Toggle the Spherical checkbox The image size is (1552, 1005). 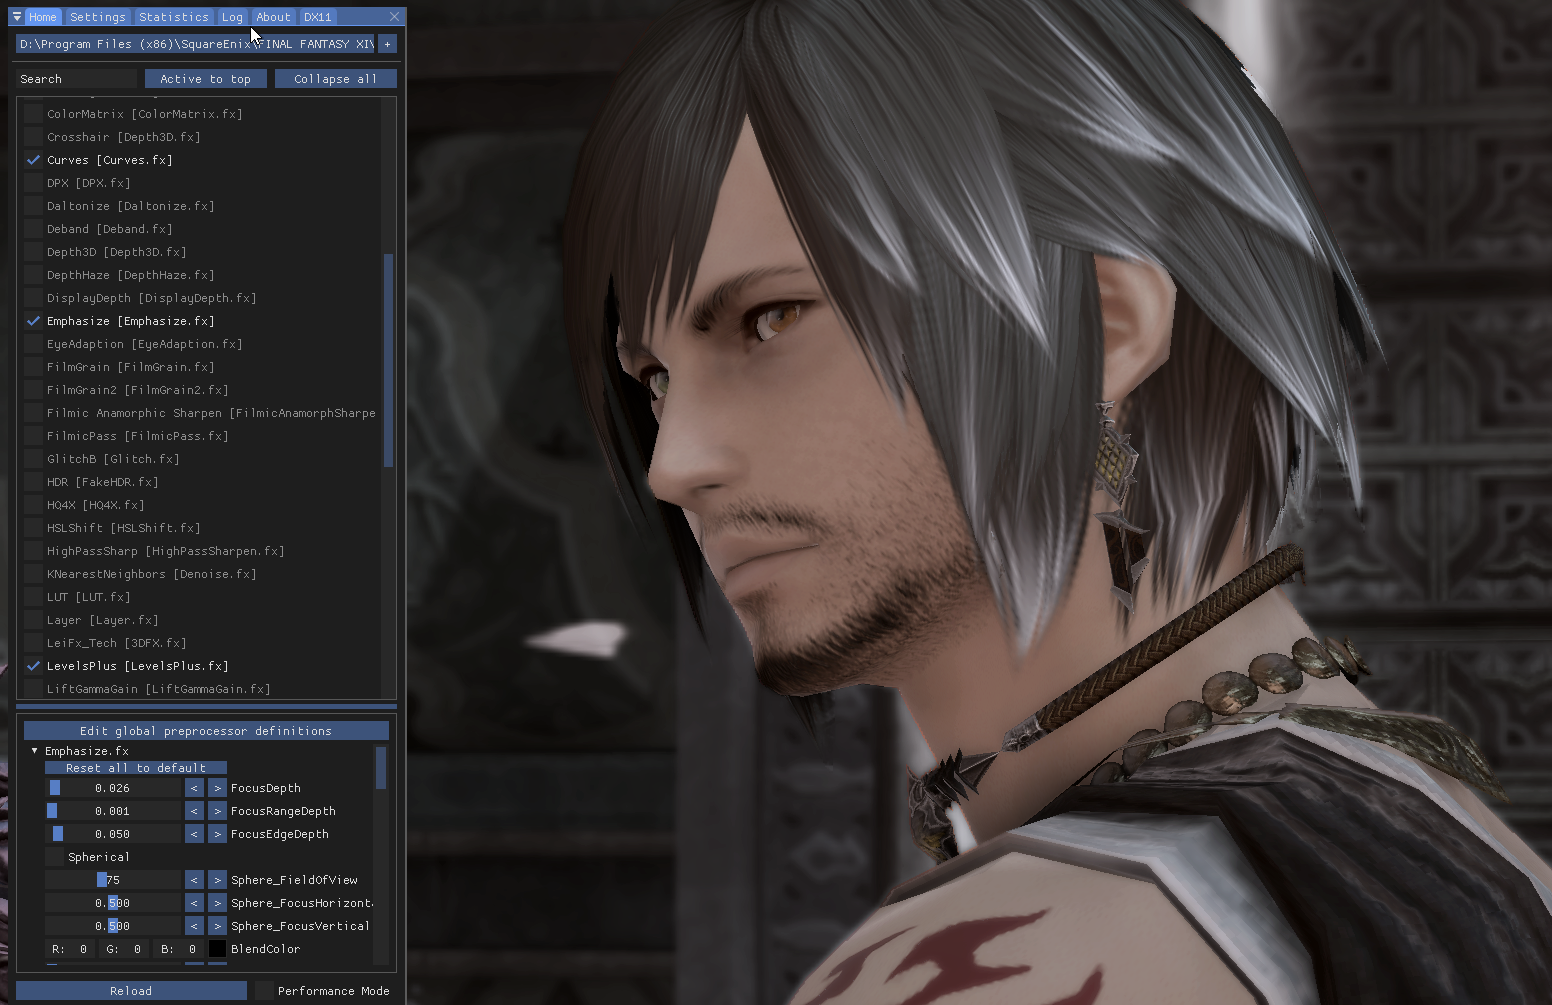[54, 857]
